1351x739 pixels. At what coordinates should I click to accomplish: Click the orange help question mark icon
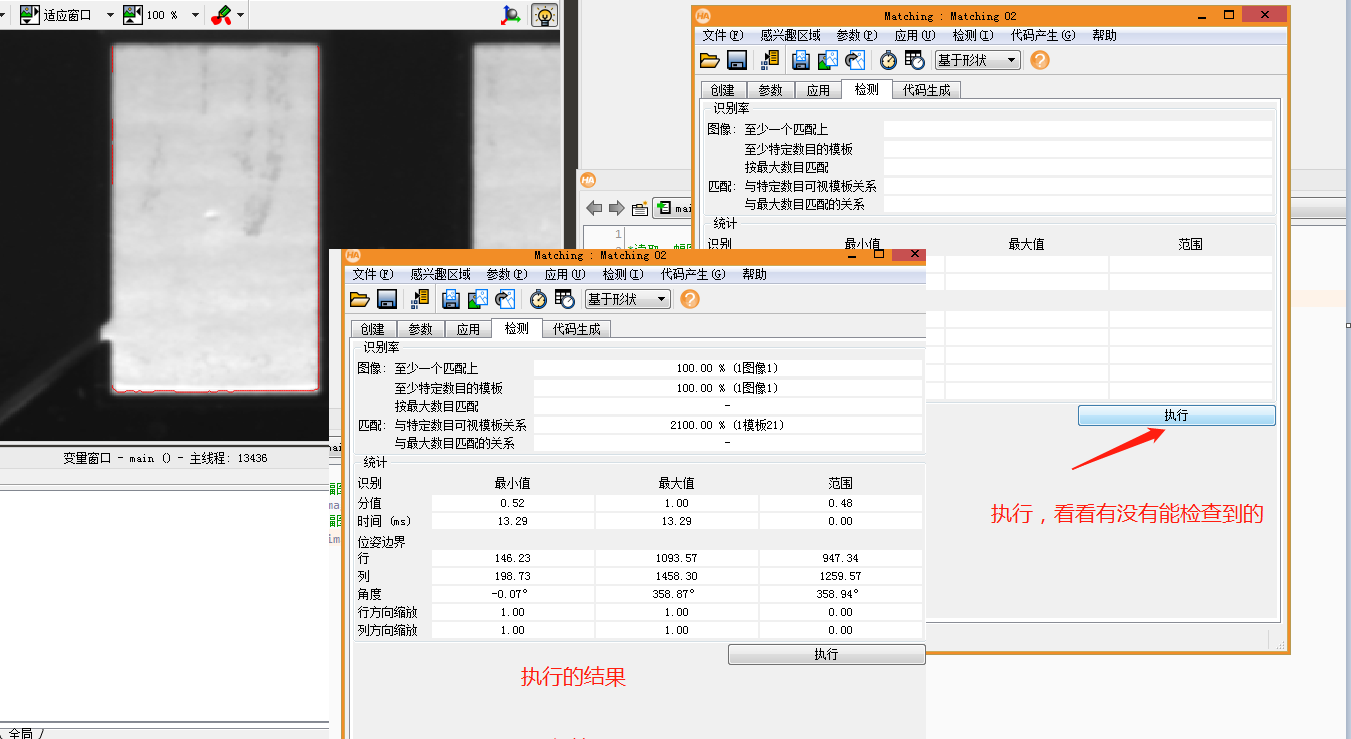(x=689, y=298)
